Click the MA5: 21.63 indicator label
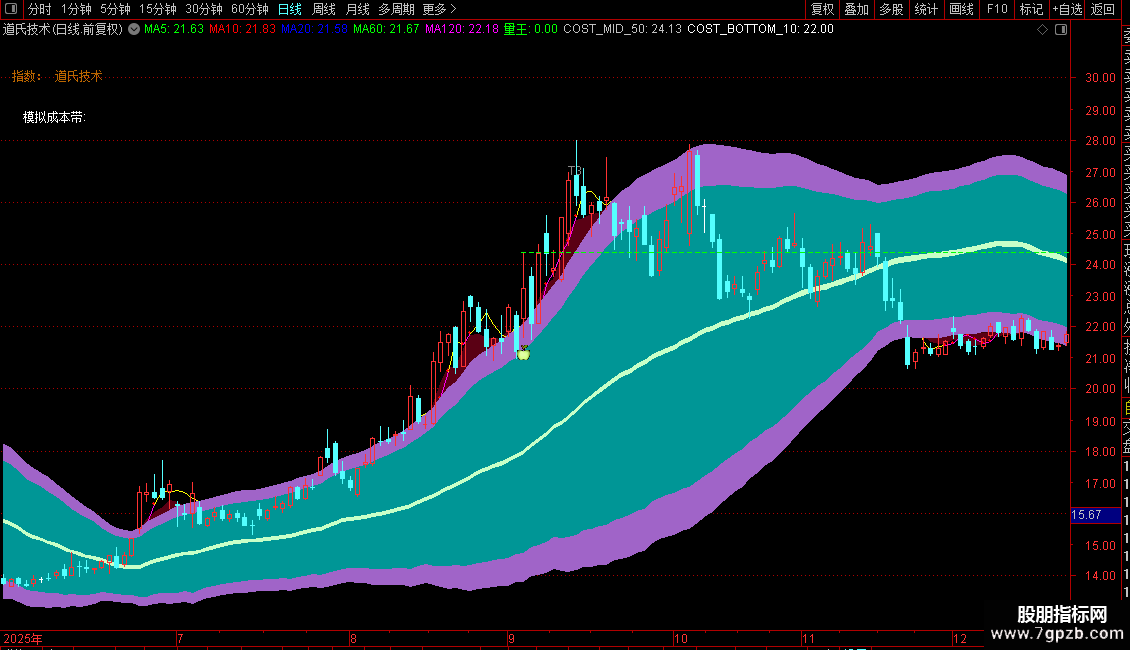Image resolution: width=1130 pixels, height=650 pixels. coord(174,29)
